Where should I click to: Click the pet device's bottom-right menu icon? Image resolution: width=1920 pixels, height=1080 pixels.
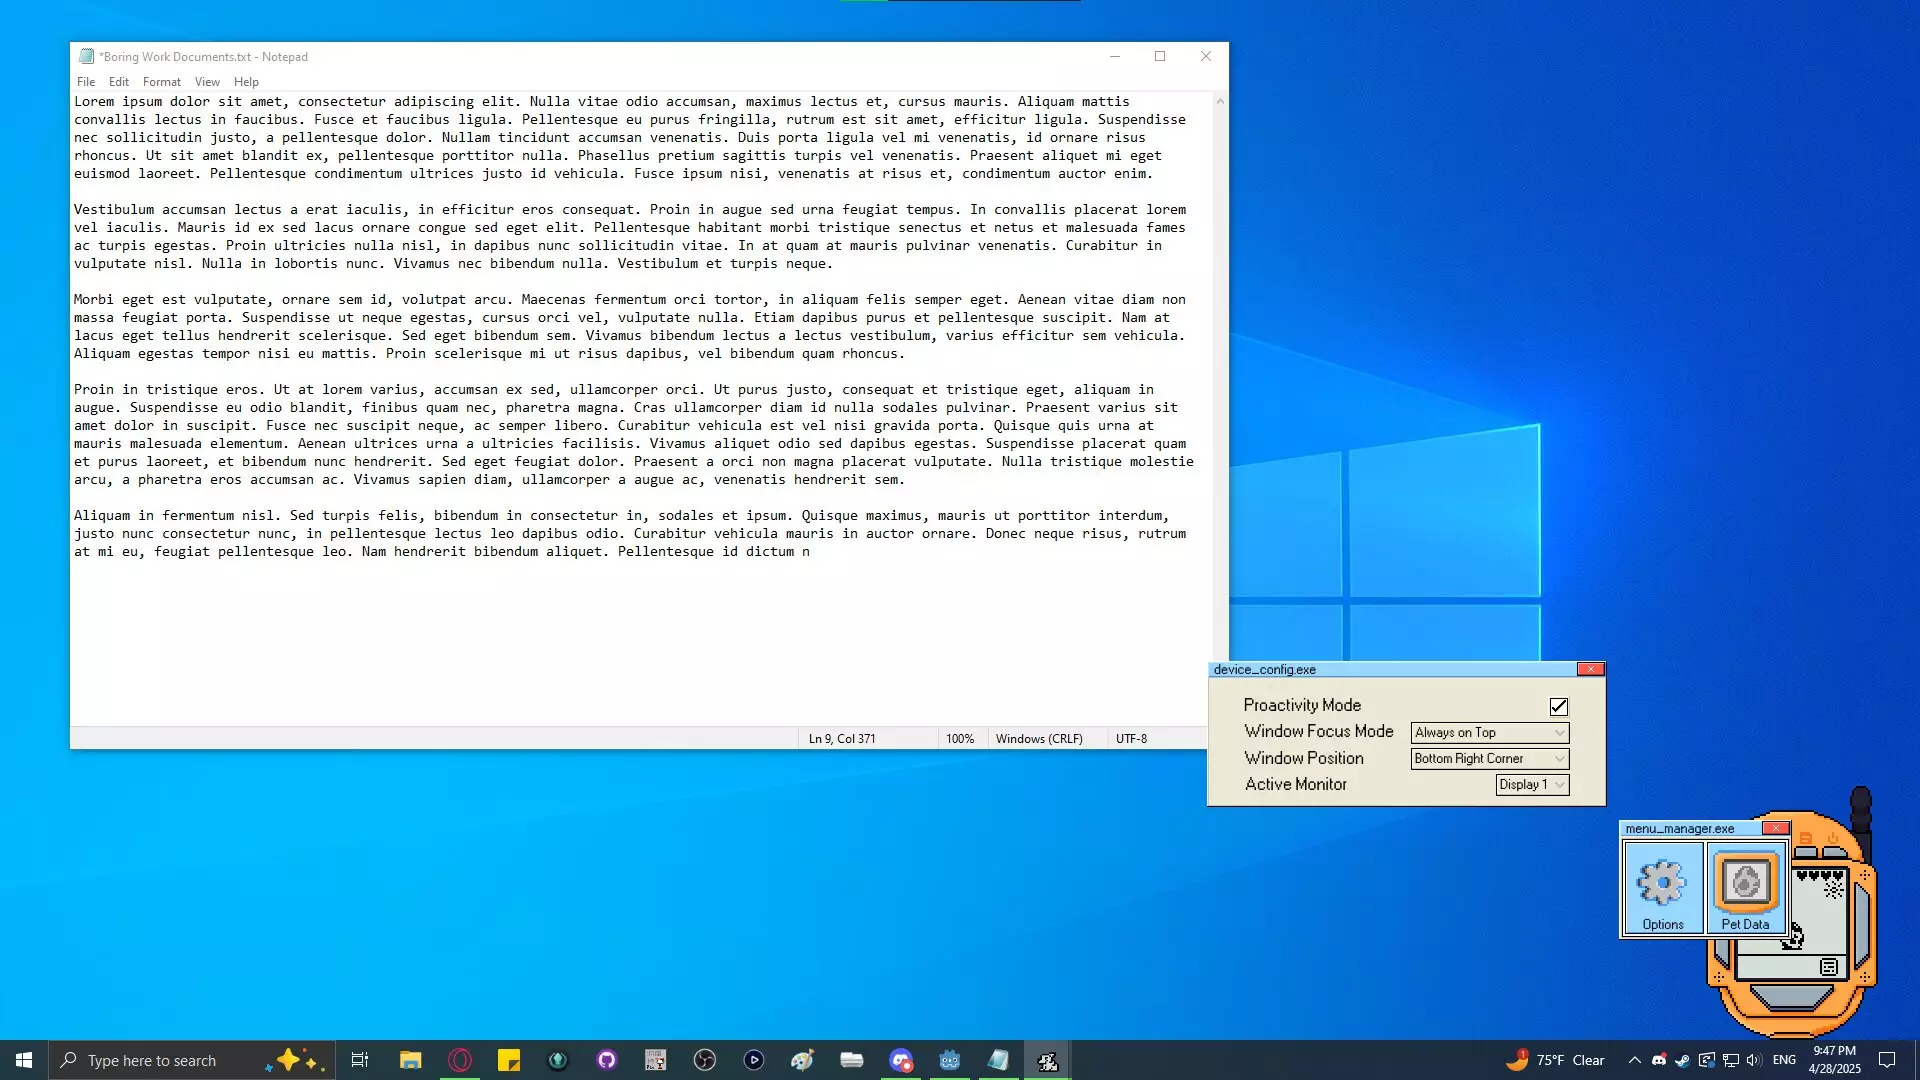1829,967
